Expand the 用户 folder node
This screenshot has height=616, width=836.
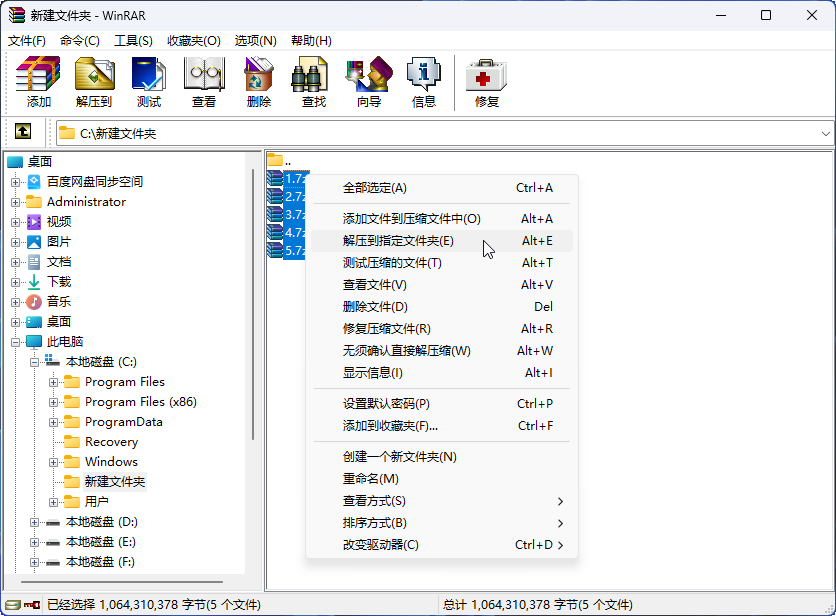coord(53,502)
